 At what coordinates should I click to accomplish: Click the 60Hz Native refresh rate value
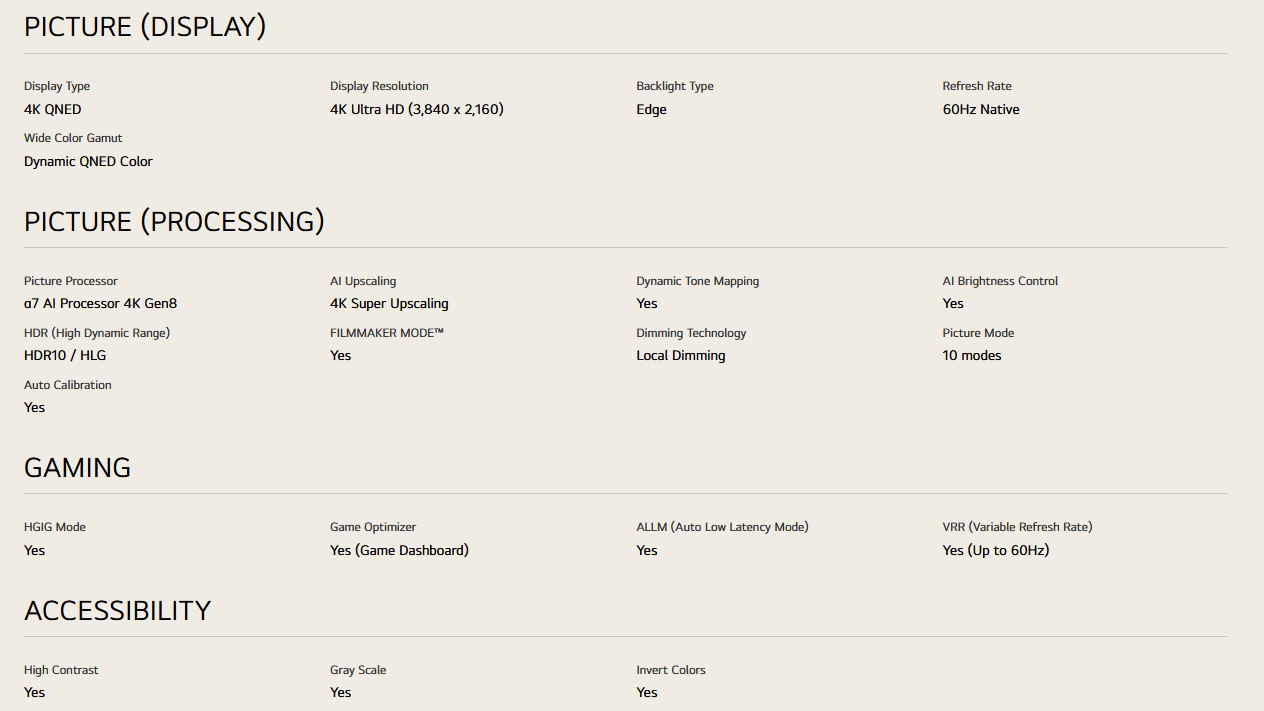pos(980,109)
